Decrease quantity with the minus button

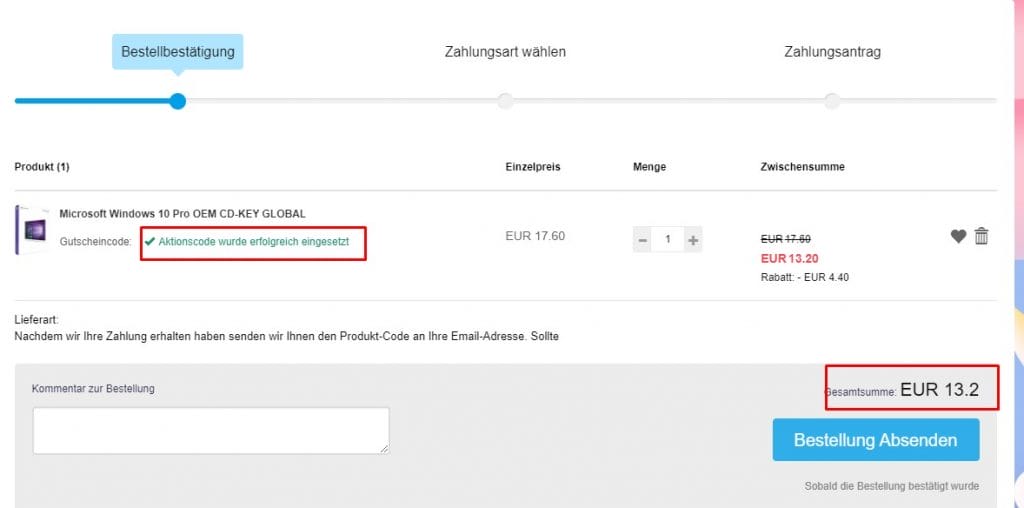(x=643, y=240)
